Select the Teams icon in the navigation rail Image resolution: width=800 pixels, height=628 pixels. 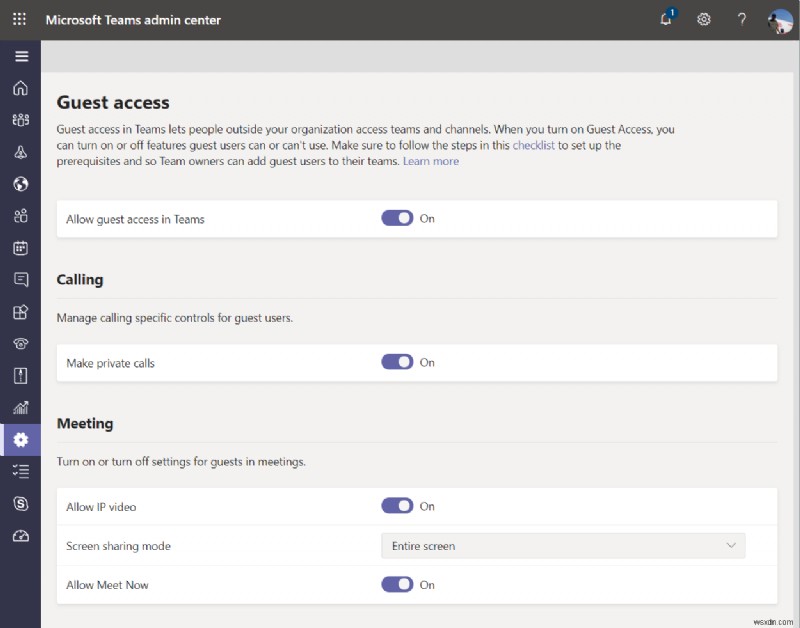pos(20,120)
